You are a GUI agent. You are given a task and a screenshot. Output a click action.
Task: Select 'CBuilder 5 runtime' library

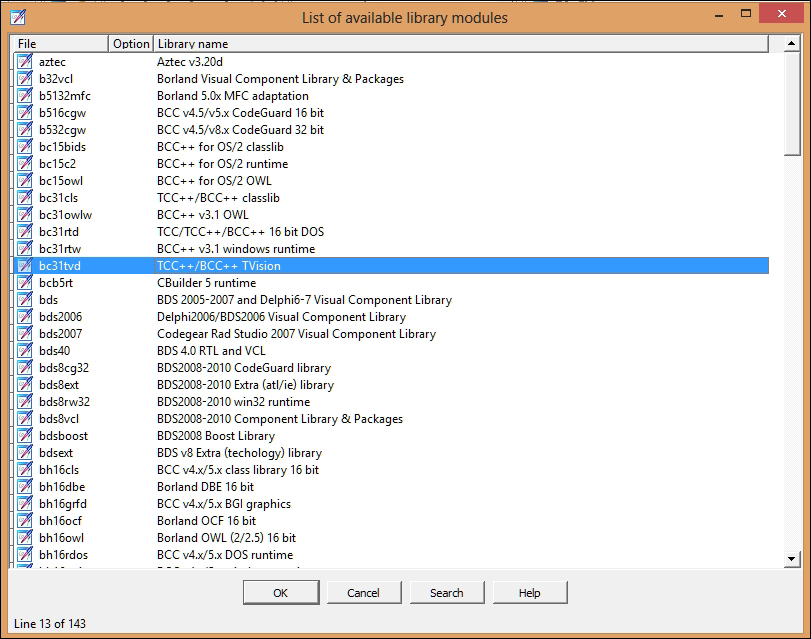(x=206, y=283)
